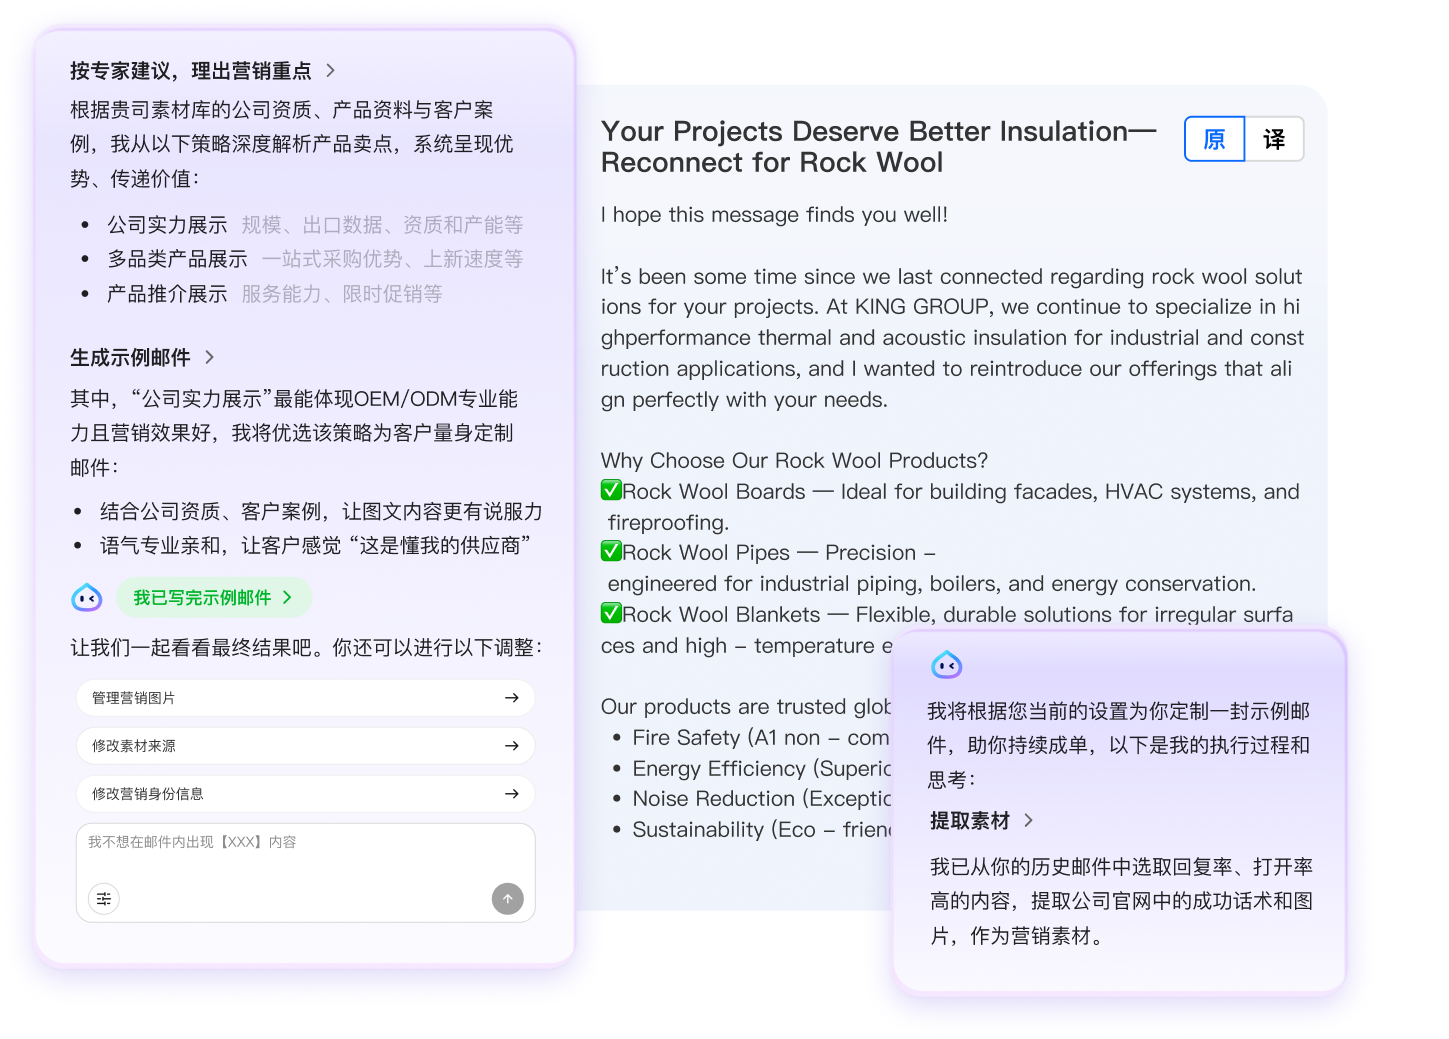Click the green 我已写完示例邮件 button
This screenshot has height=1039, width=1449.
(213, 597)
